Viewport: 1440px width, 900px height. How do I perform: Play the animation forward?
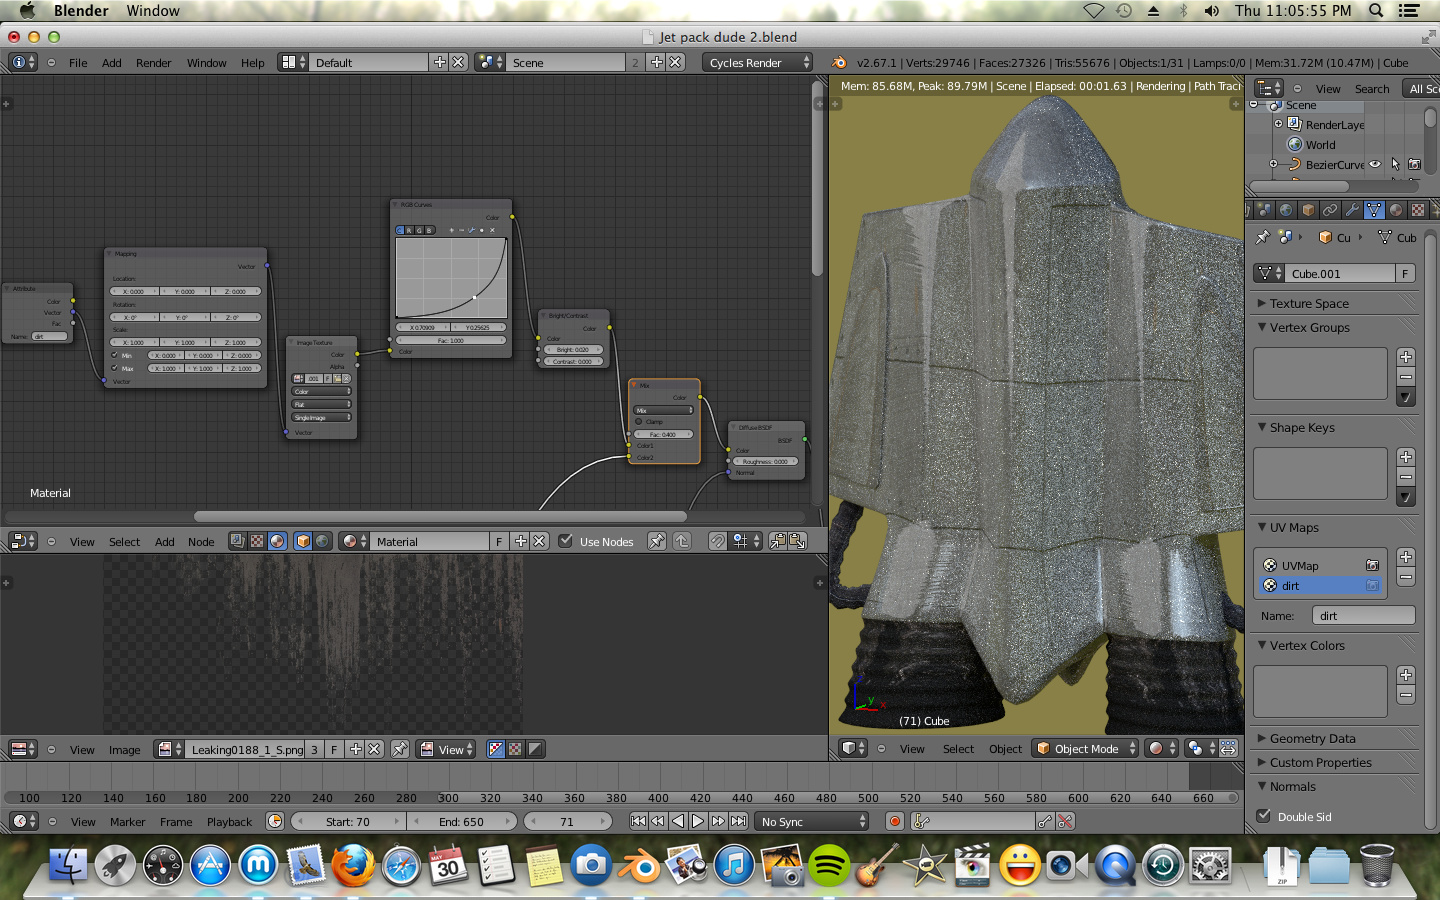698,821
